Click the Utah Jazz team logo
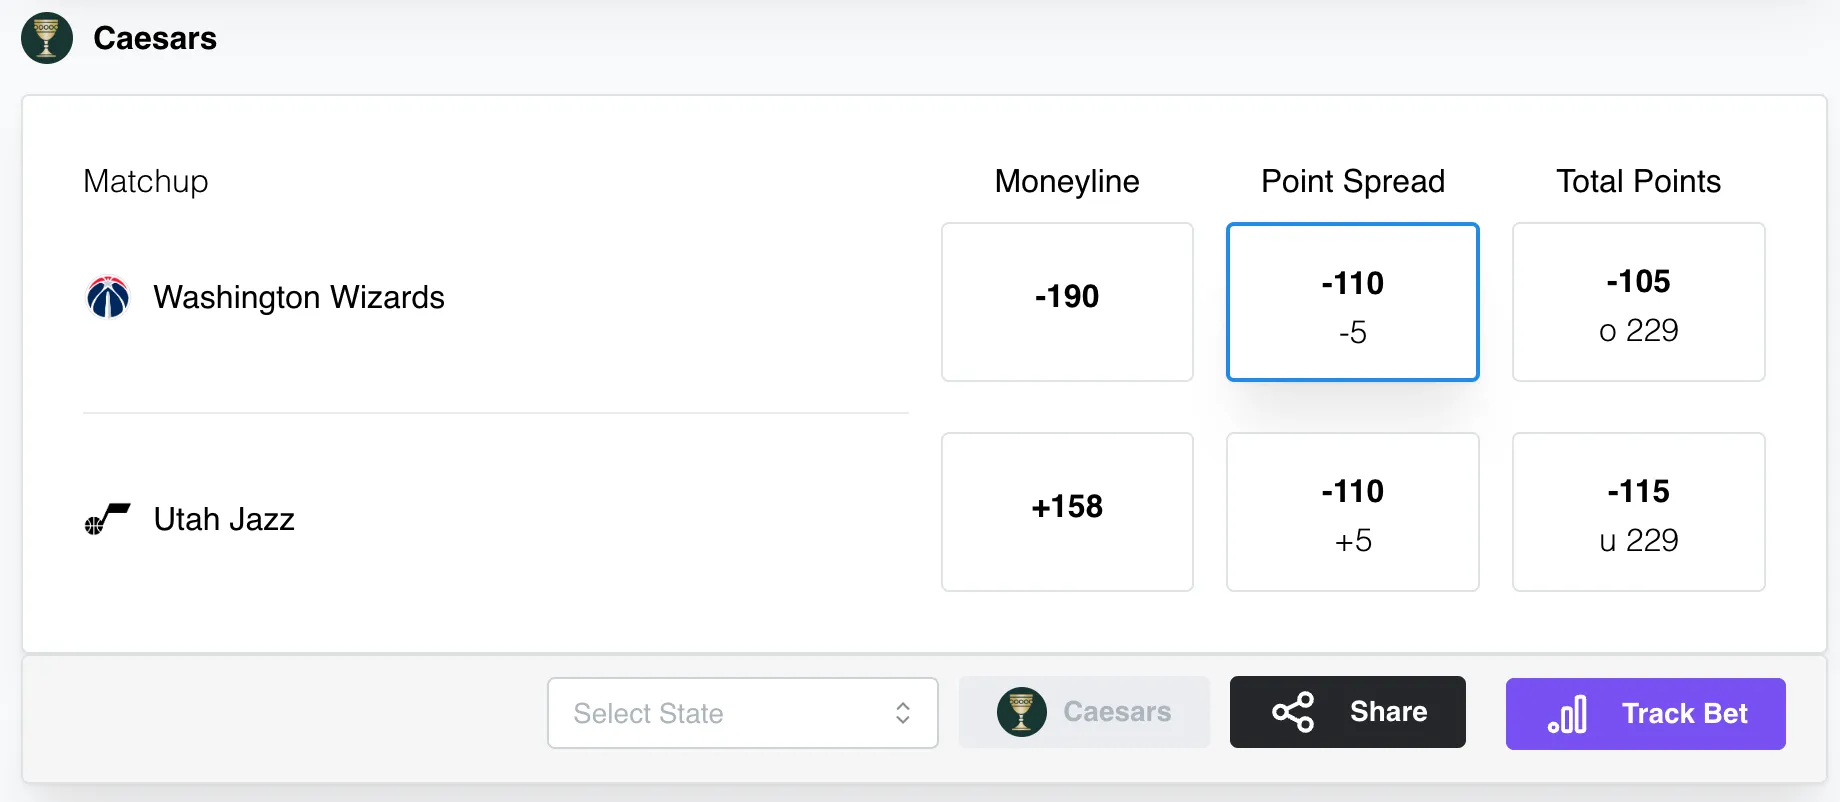This screenshot has height=802, width=1840. pos(108,519)
